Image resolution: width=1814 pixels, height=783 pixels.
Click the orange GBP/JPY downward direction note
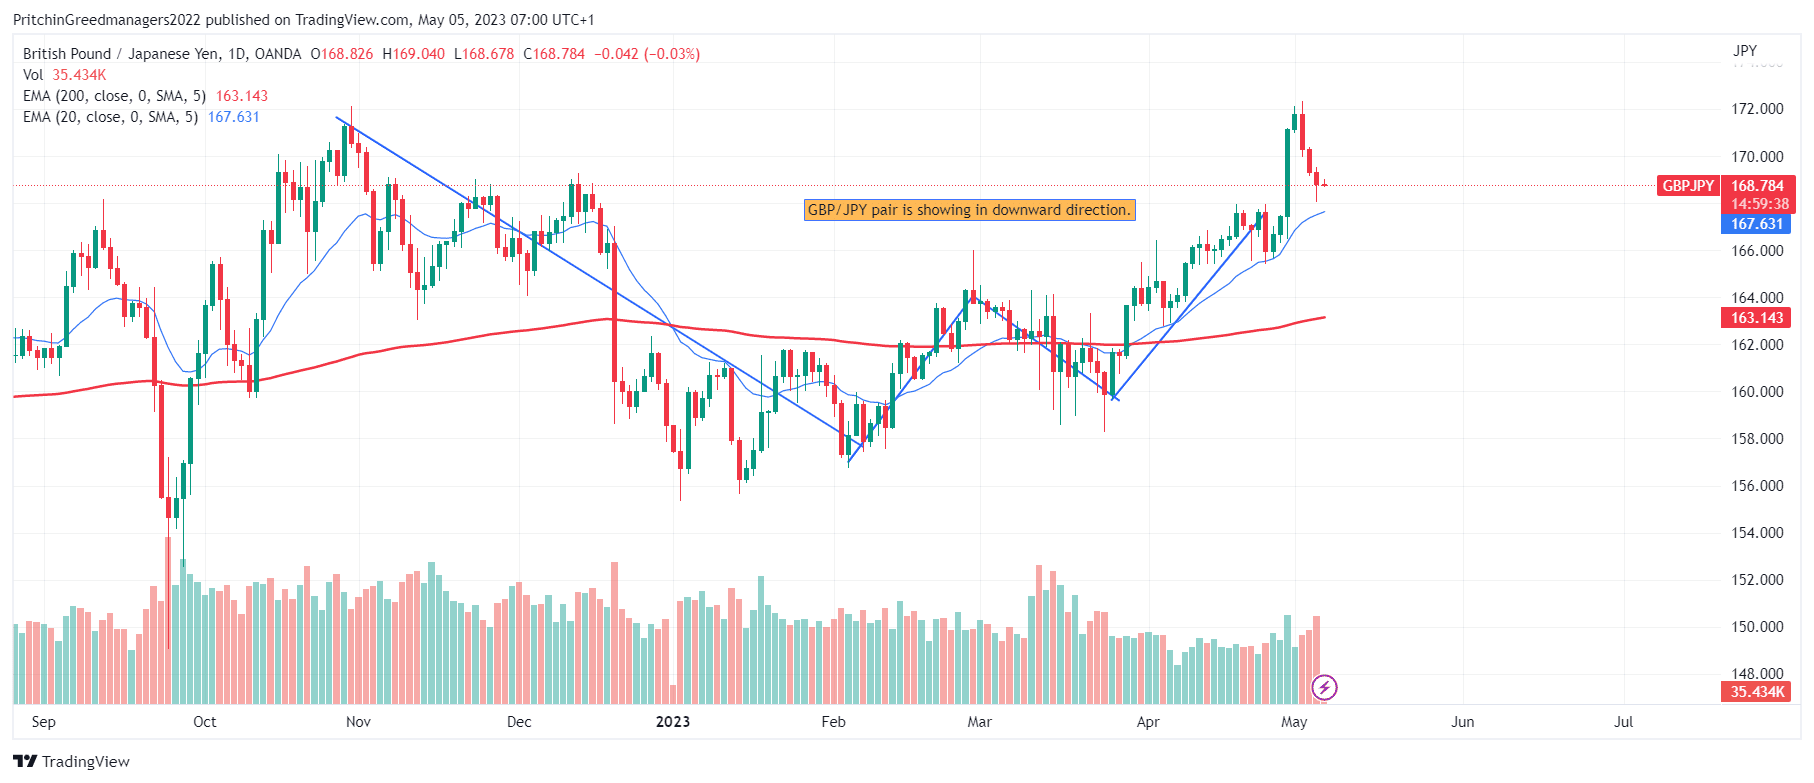coord(970,210)
